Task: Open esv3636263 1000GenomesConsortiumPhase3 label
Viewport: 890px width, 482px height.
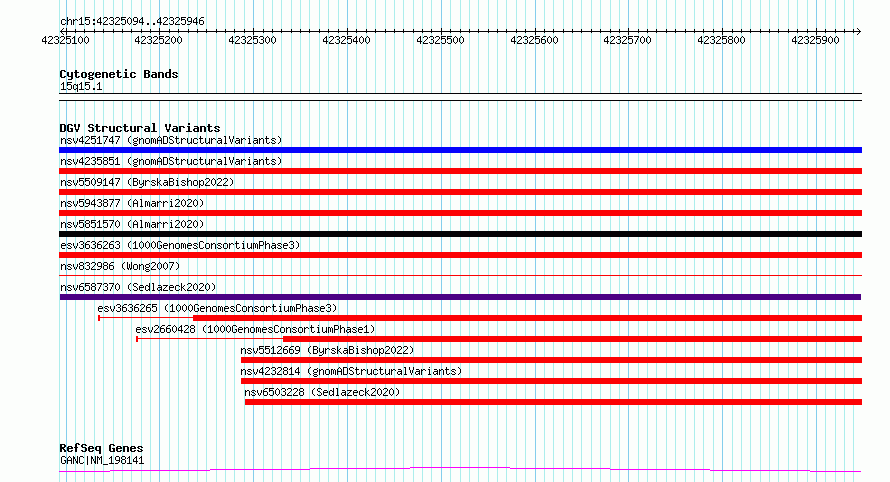Action: (180, 245)
